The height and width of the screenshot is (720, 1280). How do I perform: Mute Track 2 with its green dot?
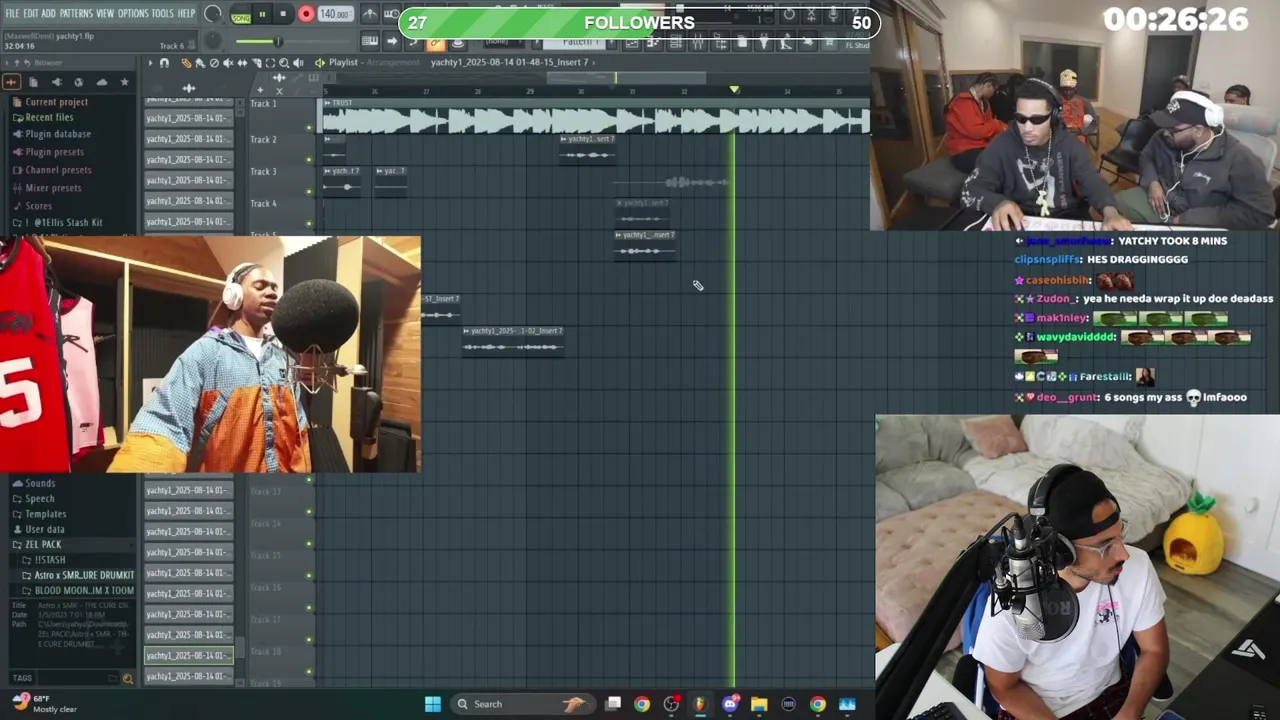(x=309, y=160)
